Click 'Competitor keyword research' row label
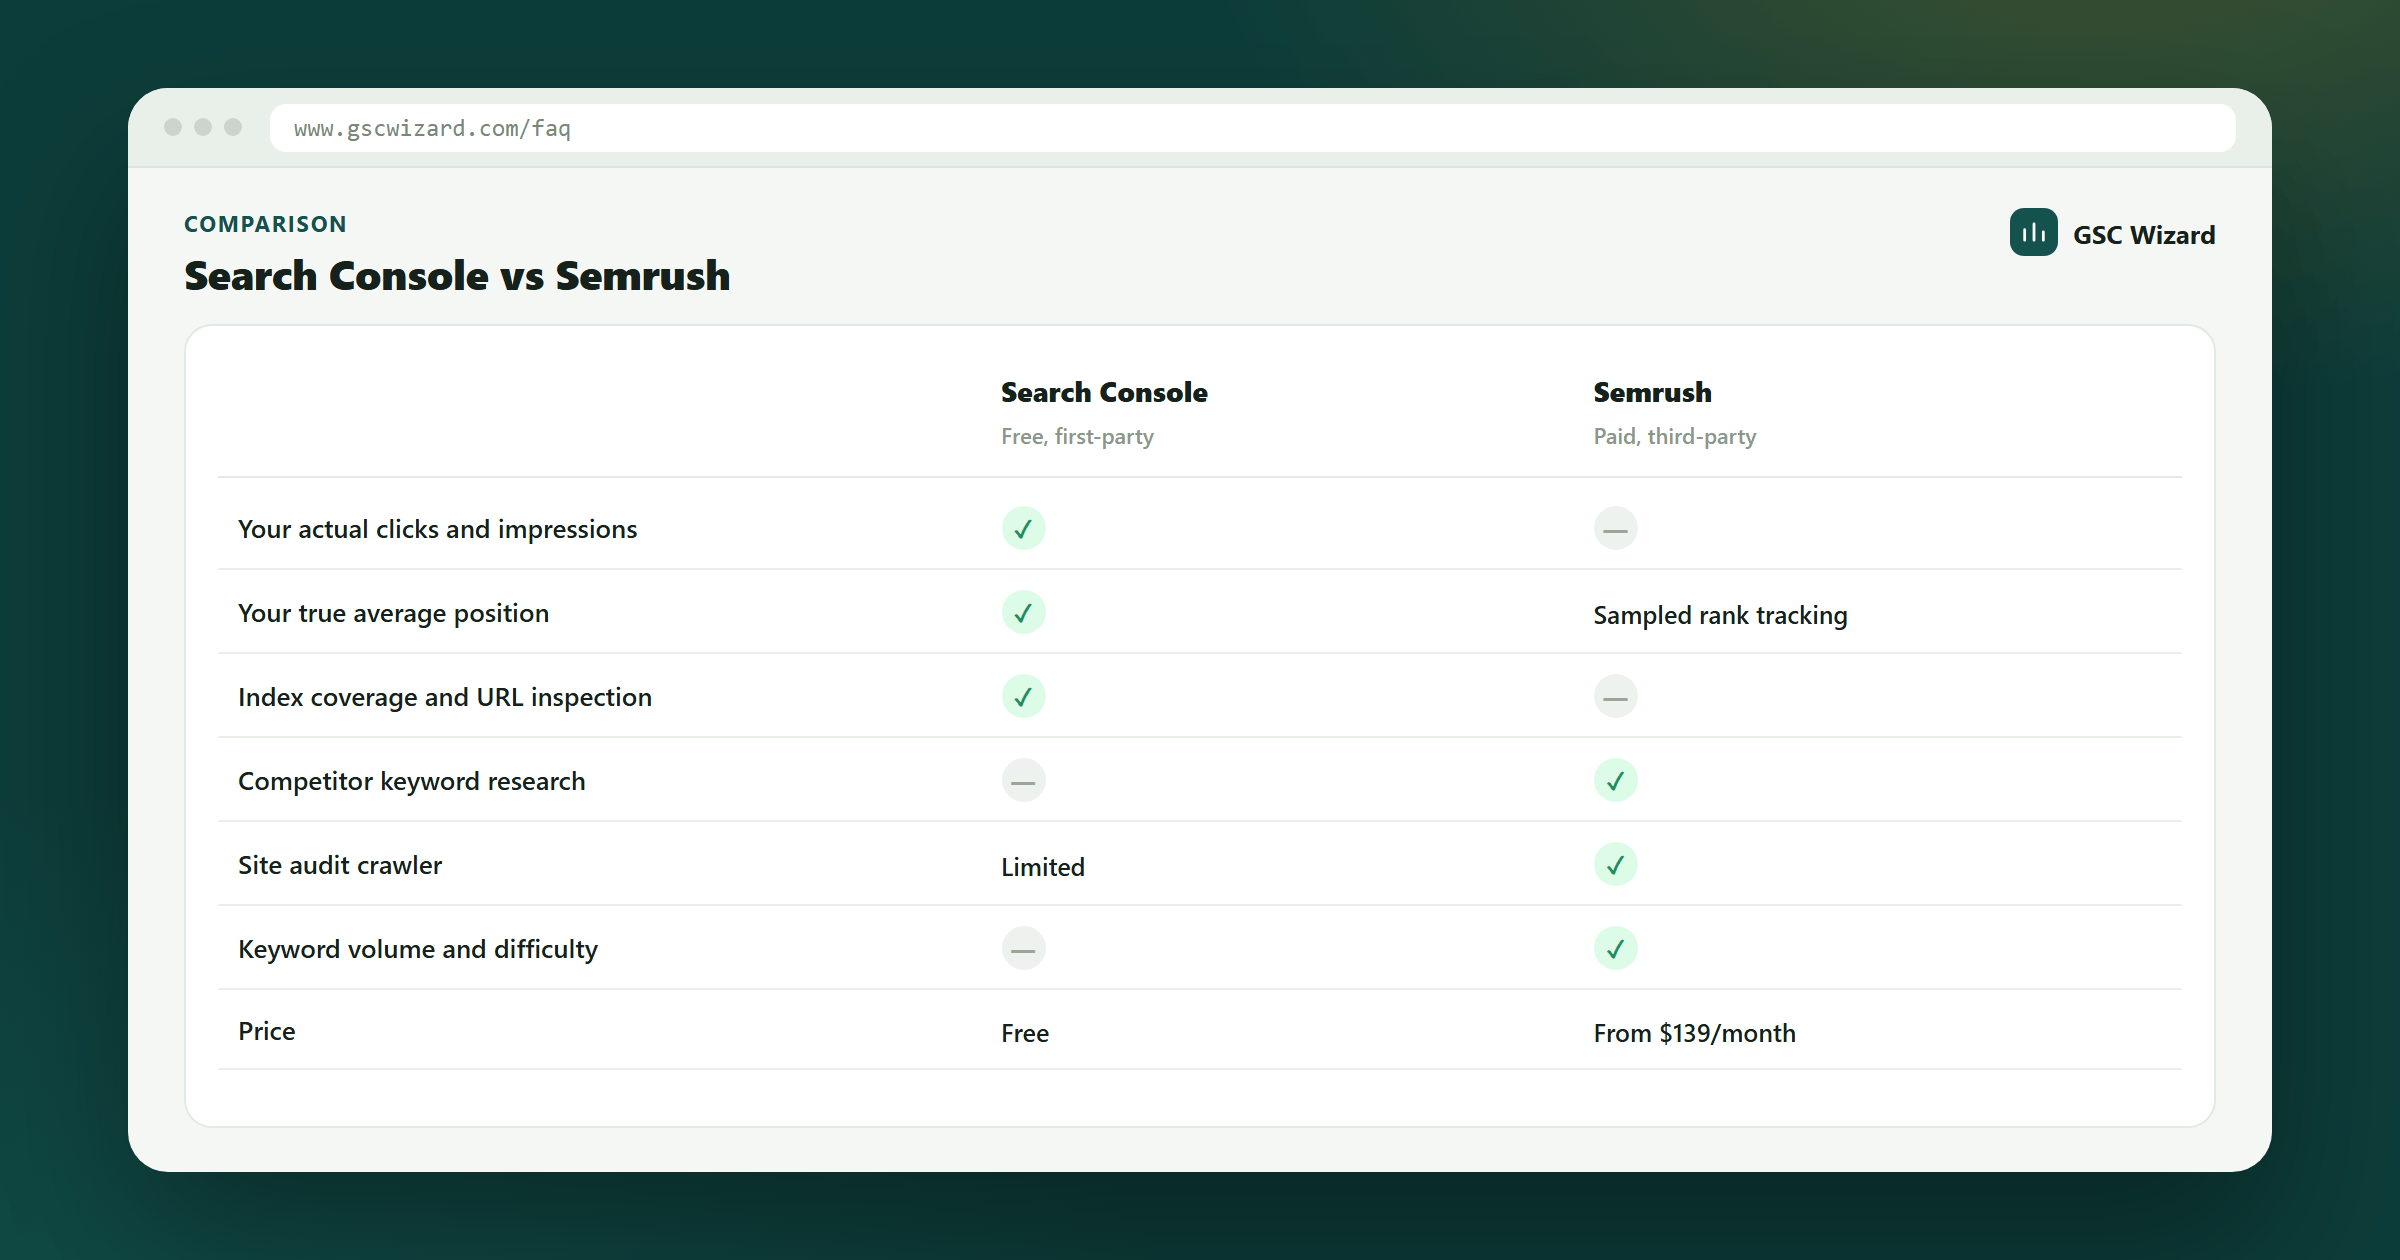The image size is (2400, 1260). point(411,781)
